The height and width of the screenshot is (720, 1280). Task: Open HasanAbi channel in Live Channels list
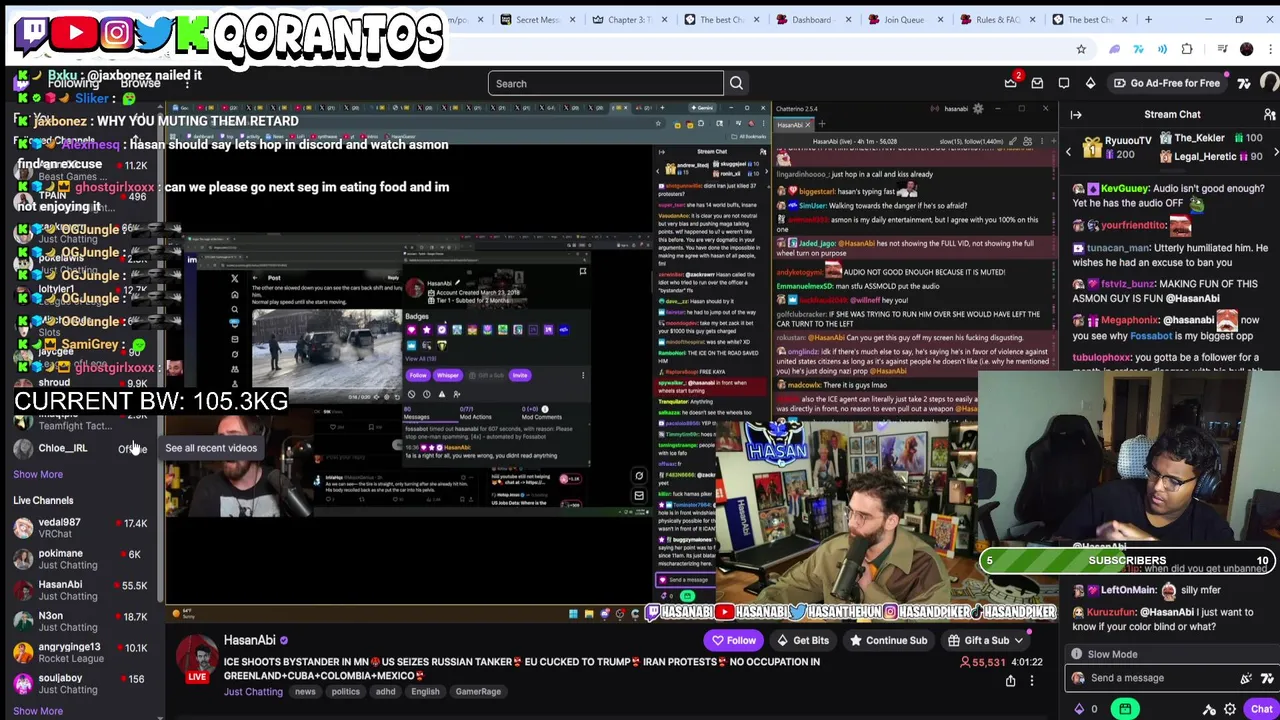tap(80, 590)
